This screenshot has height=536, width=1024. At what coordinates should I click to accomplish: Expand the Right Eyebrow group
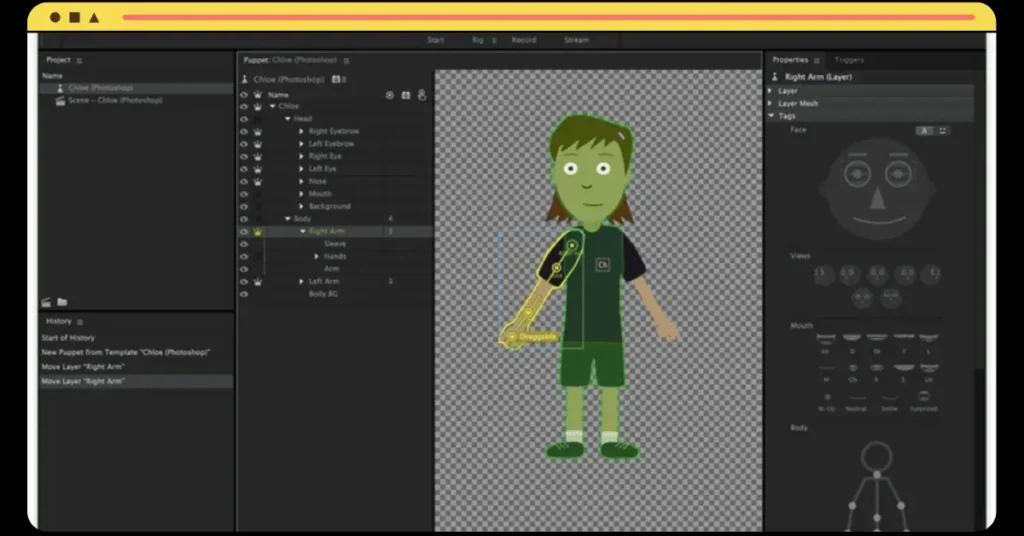[x=302, y=131]
